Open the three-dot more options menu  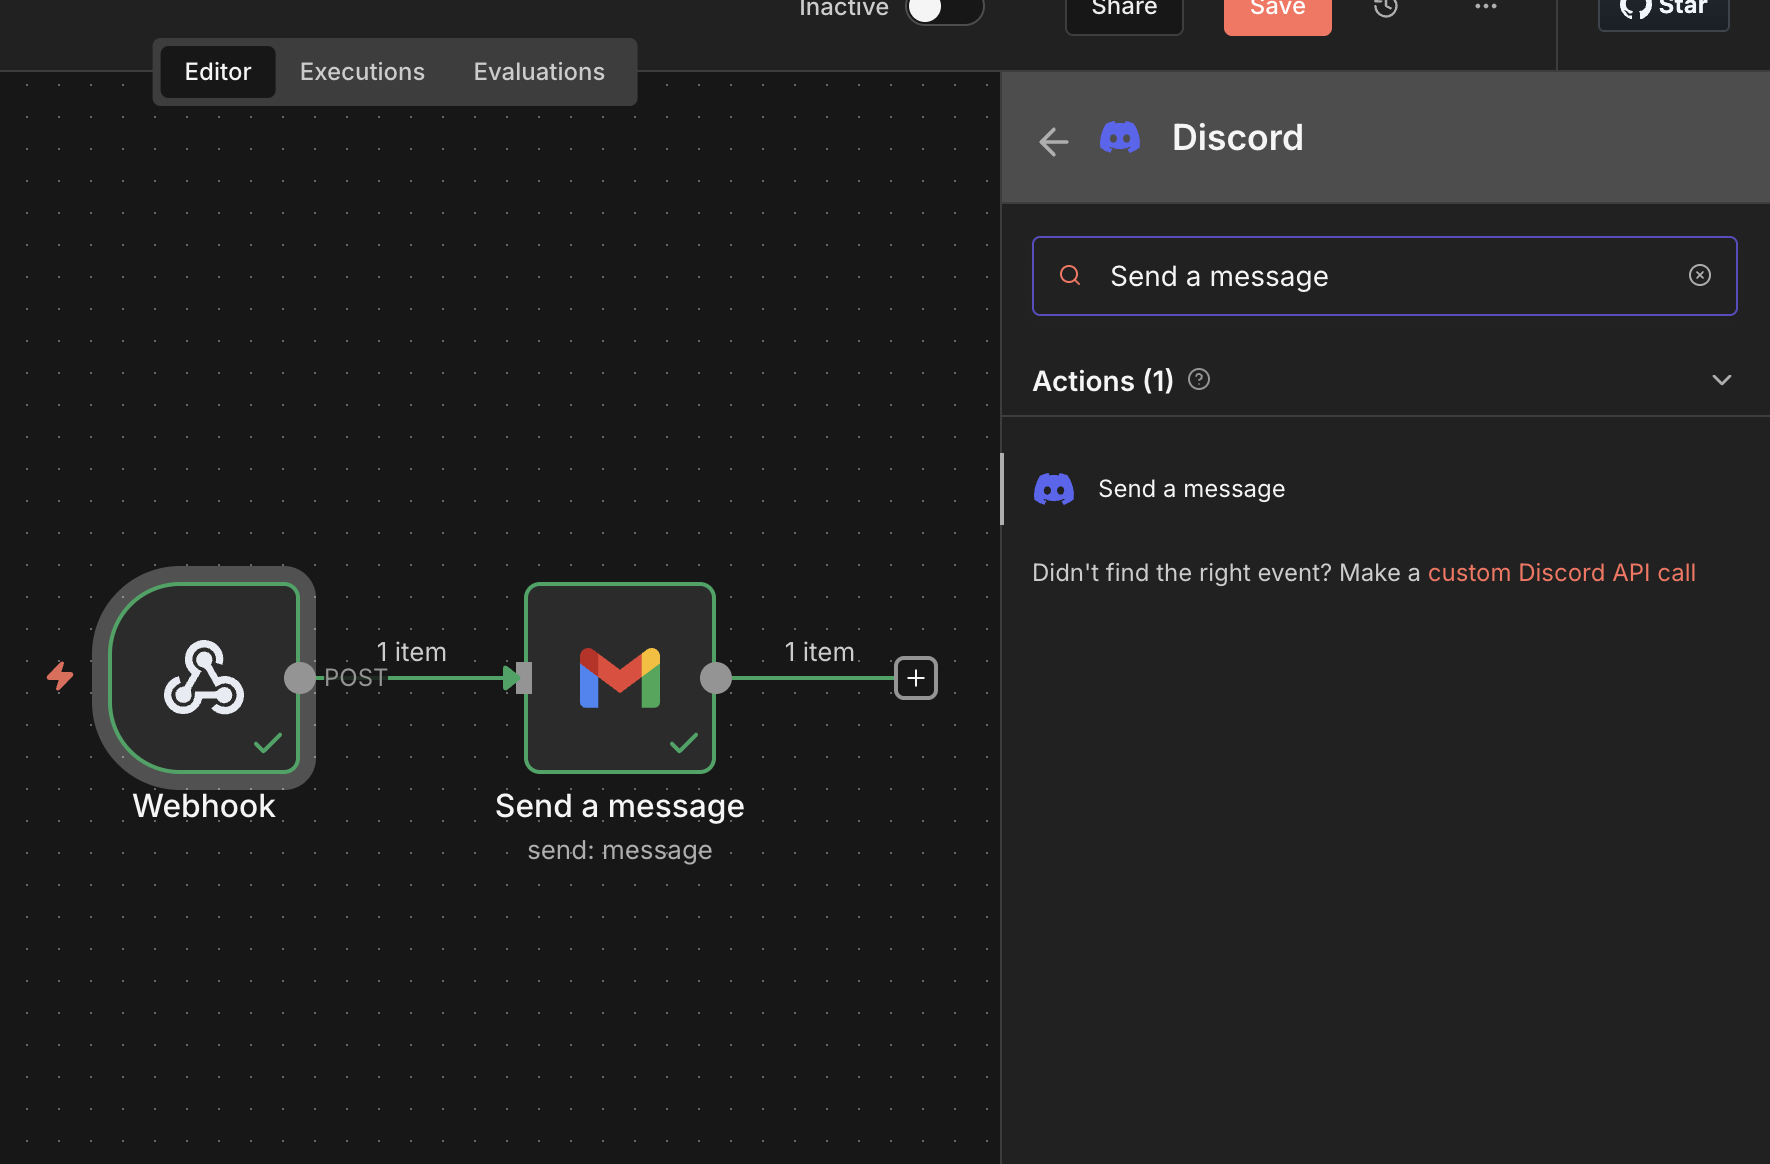[1485, 7]
